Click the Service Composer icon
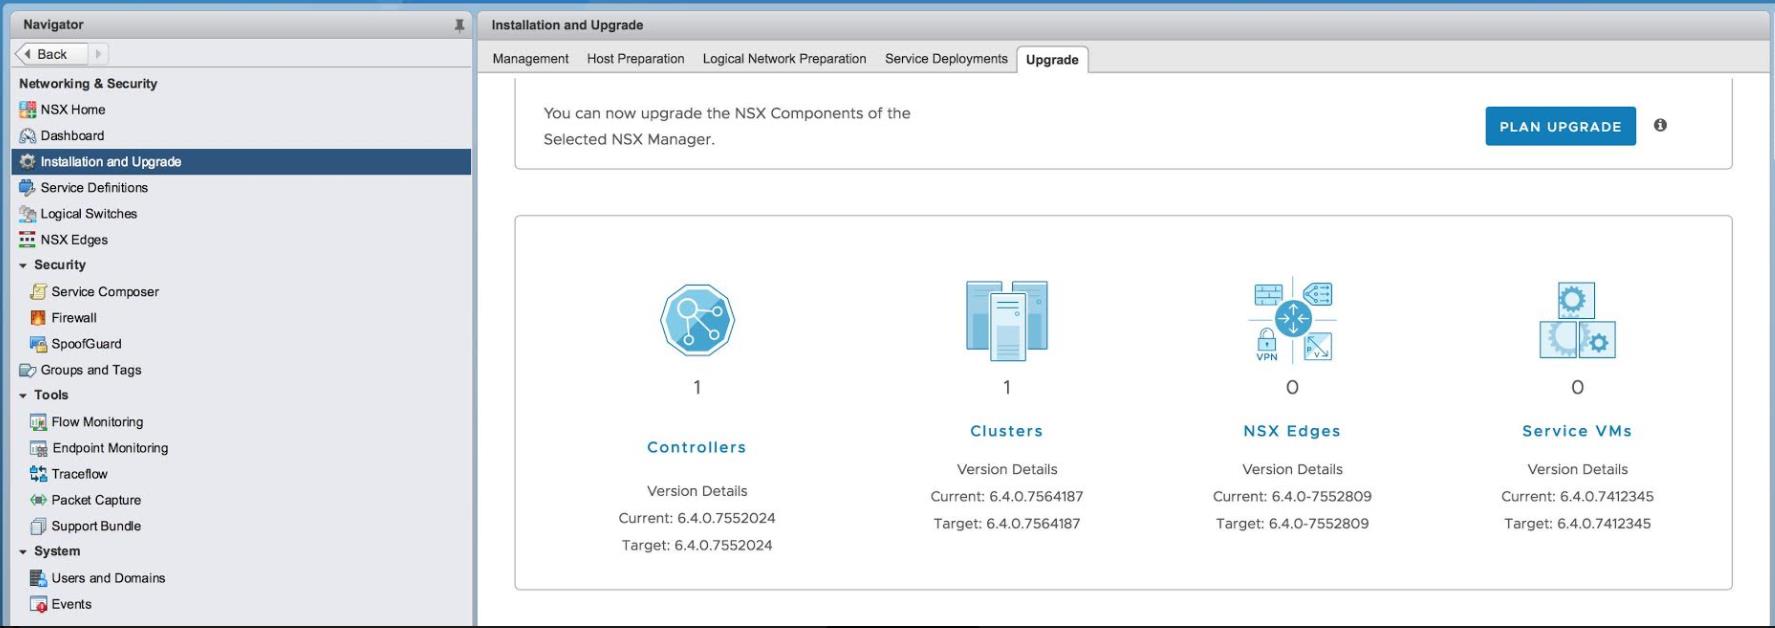Image resolution: width=1775 pixels, height=628 pixels. 39,292
